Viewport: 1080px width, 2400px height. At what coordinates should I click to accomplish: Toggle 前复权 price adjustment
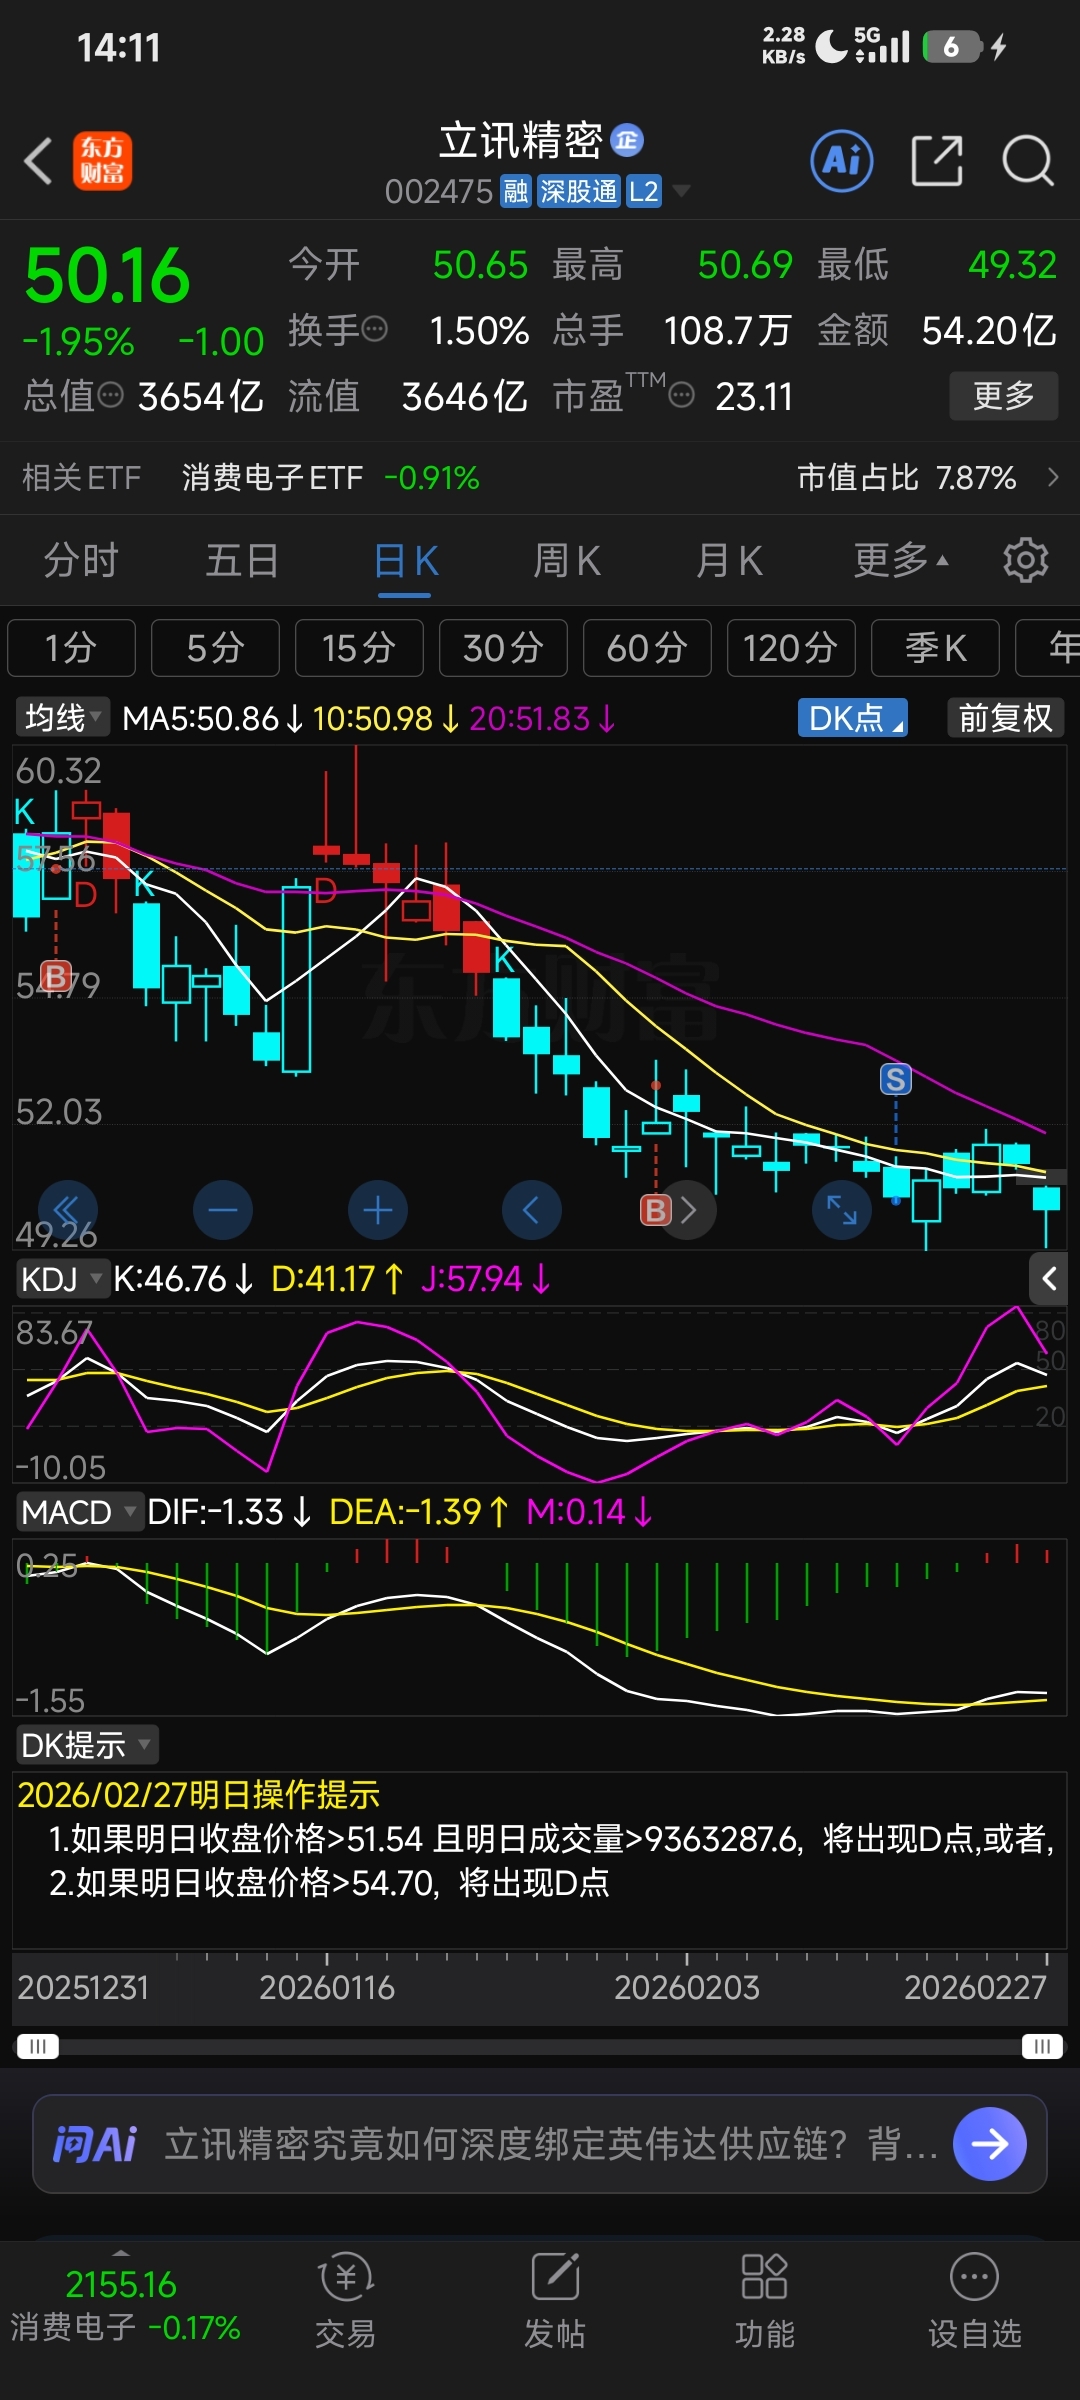click(x=1005, y=718)
